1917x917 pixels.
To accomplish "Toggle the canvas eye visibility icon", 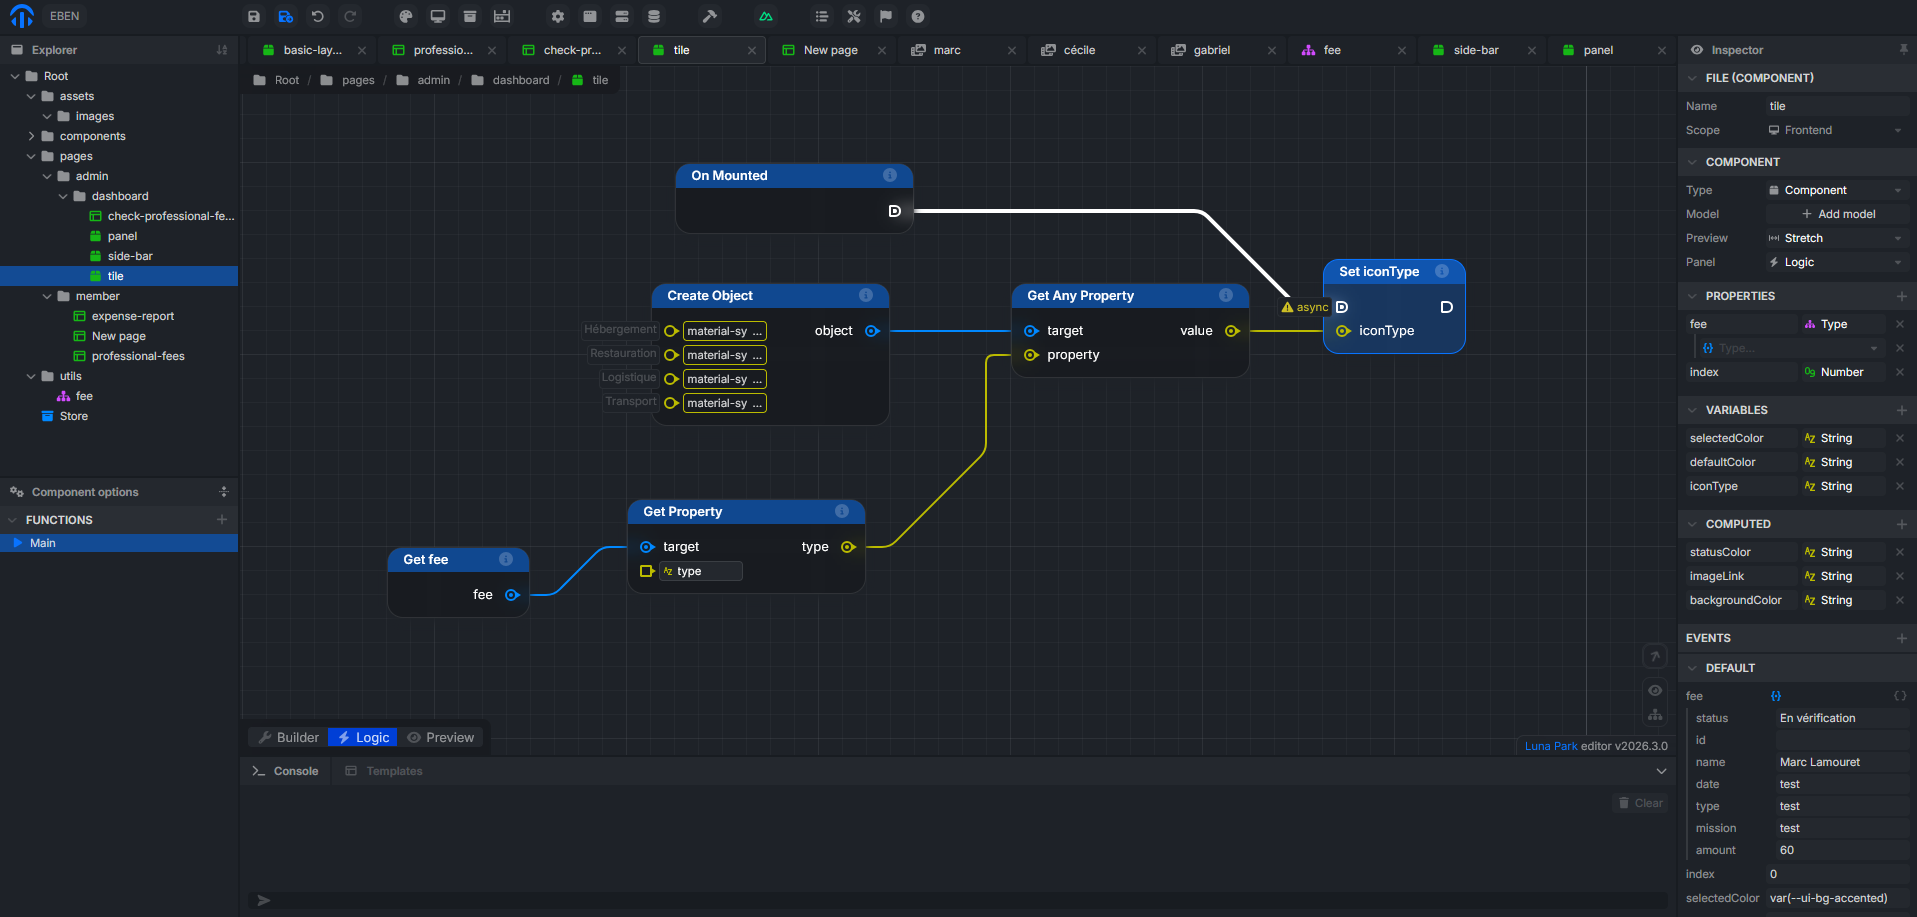I will pyautogui.click(x=1655, y=690).
